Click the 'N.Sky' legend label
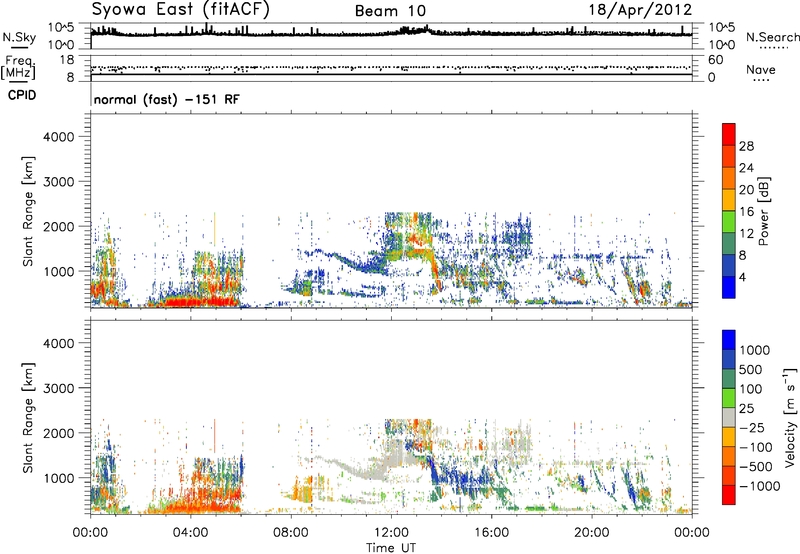This screenshot has width=800, height=554. point(19,37)
